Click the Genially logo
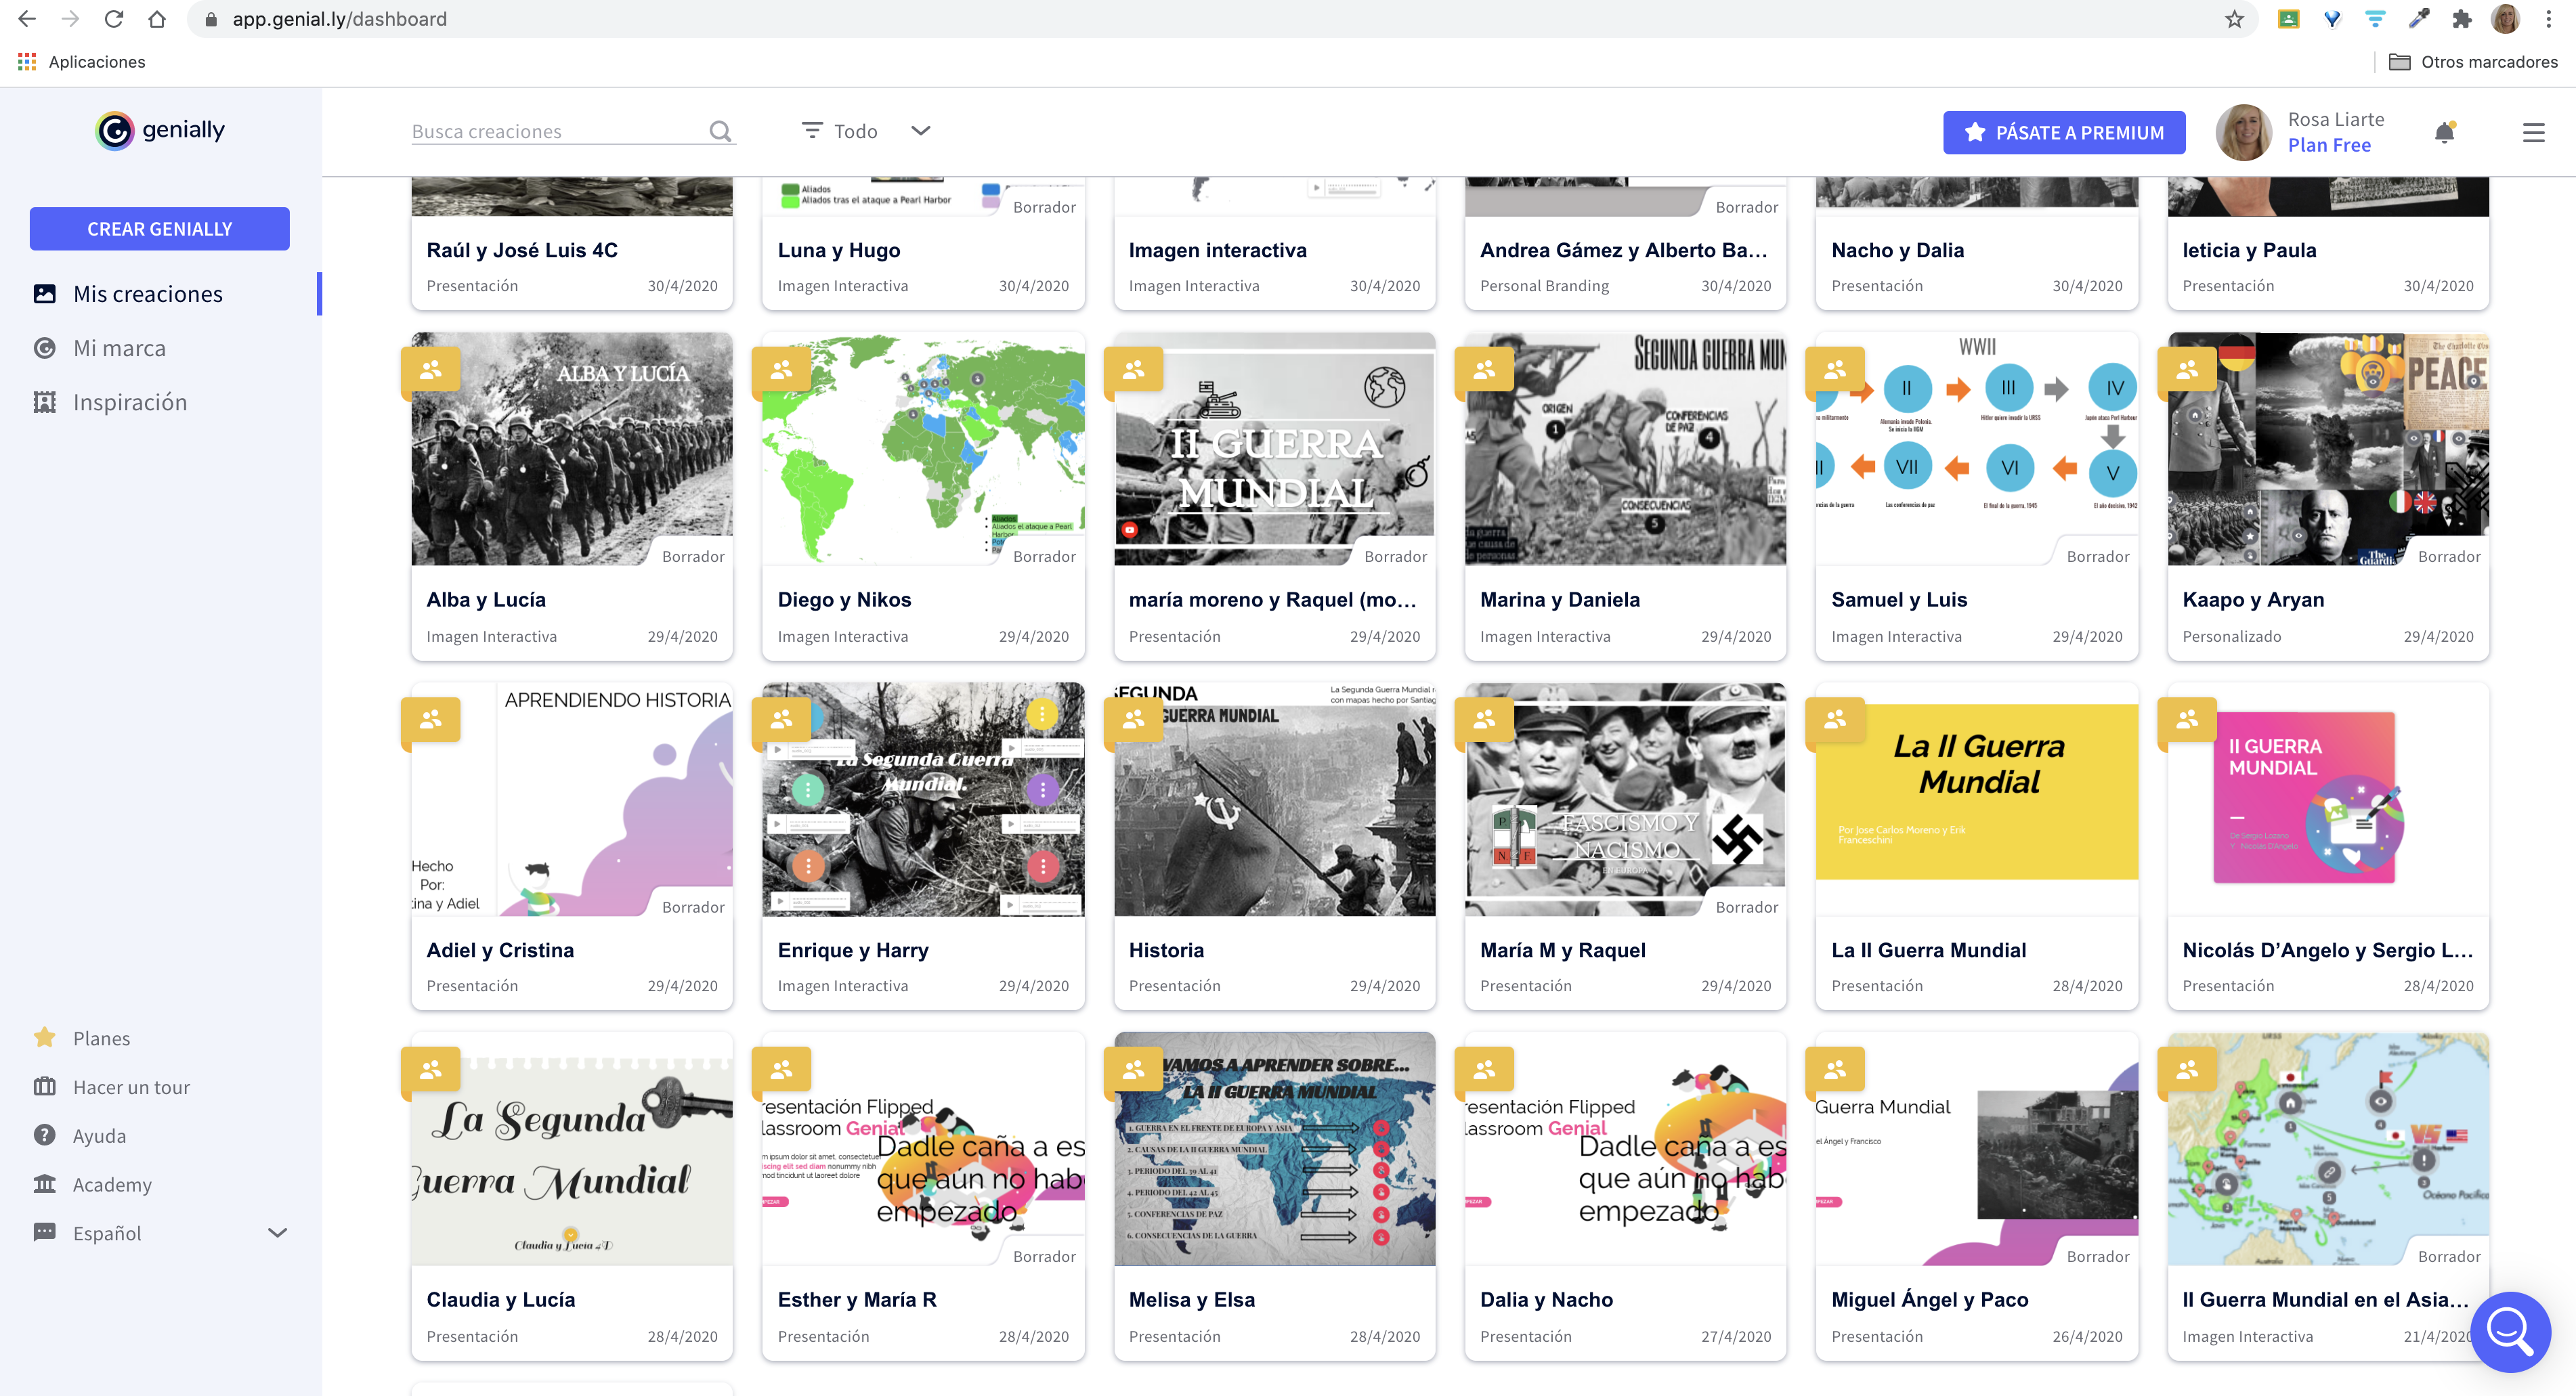The height and width of the screenshot is (1396, 2576). (x=160, y=131)
